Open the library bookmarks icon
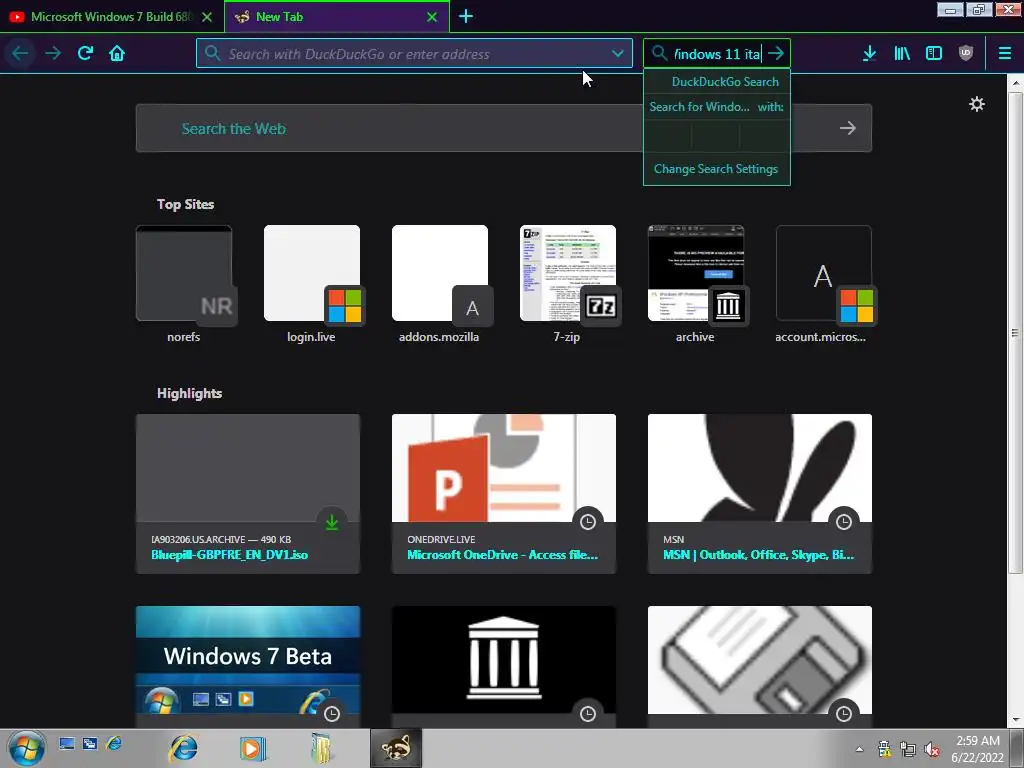Screen dimensions: 1024x768 click(902, 53)
